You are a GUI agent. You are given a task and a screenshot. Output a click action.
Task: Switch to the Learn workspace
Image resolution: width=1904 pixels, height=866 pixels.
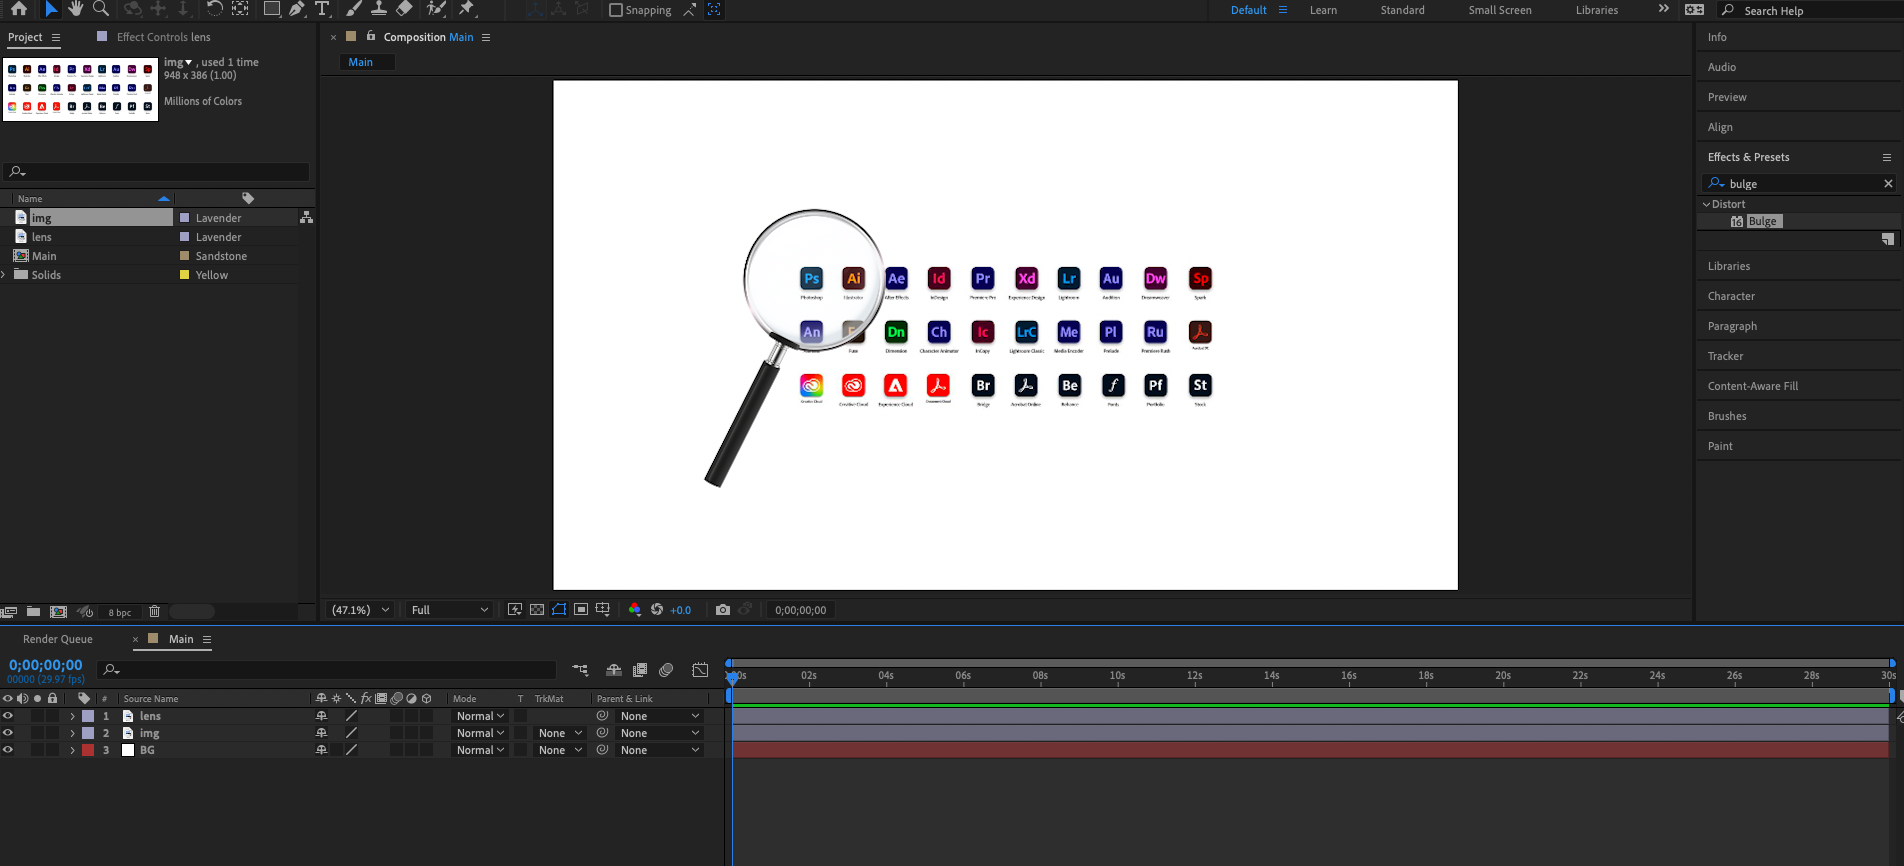point(1323,10)
